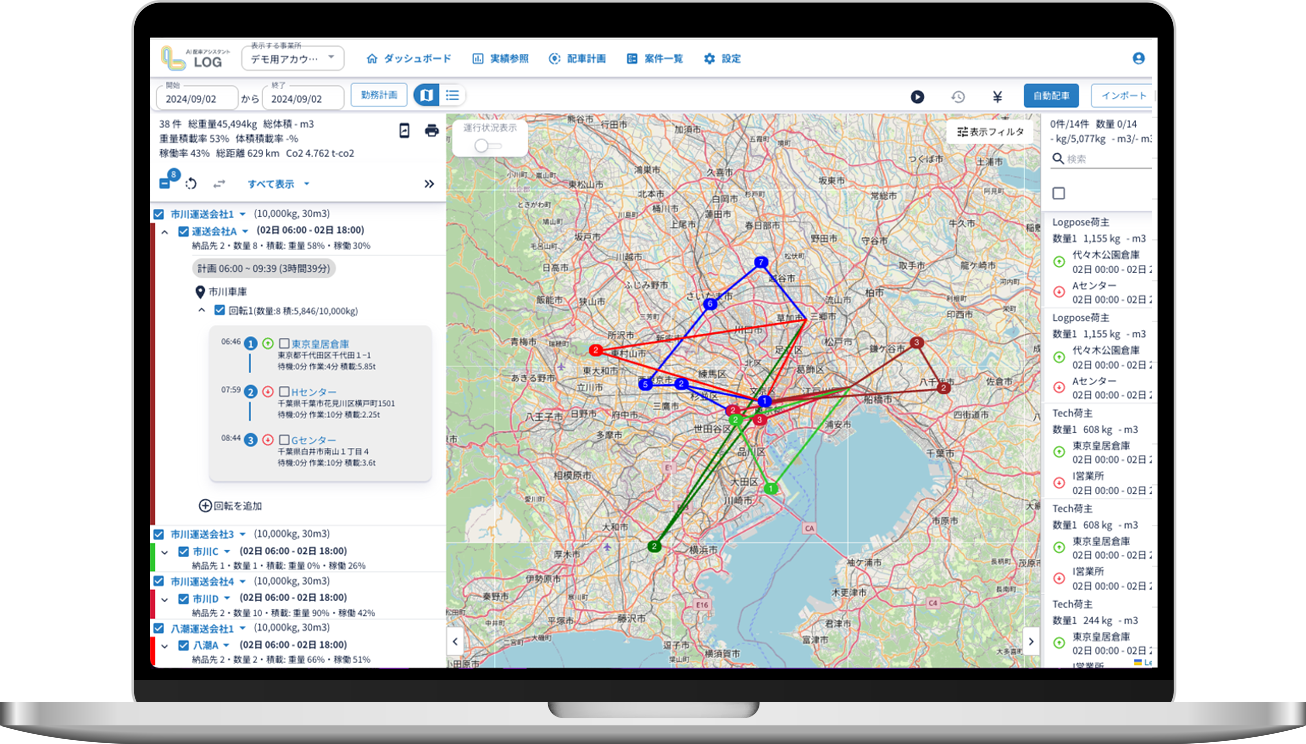Screen dimensions: 1306x744
Task: Open the 実績参照 menu
Action: pyautogui.click(x=500, y=59)
